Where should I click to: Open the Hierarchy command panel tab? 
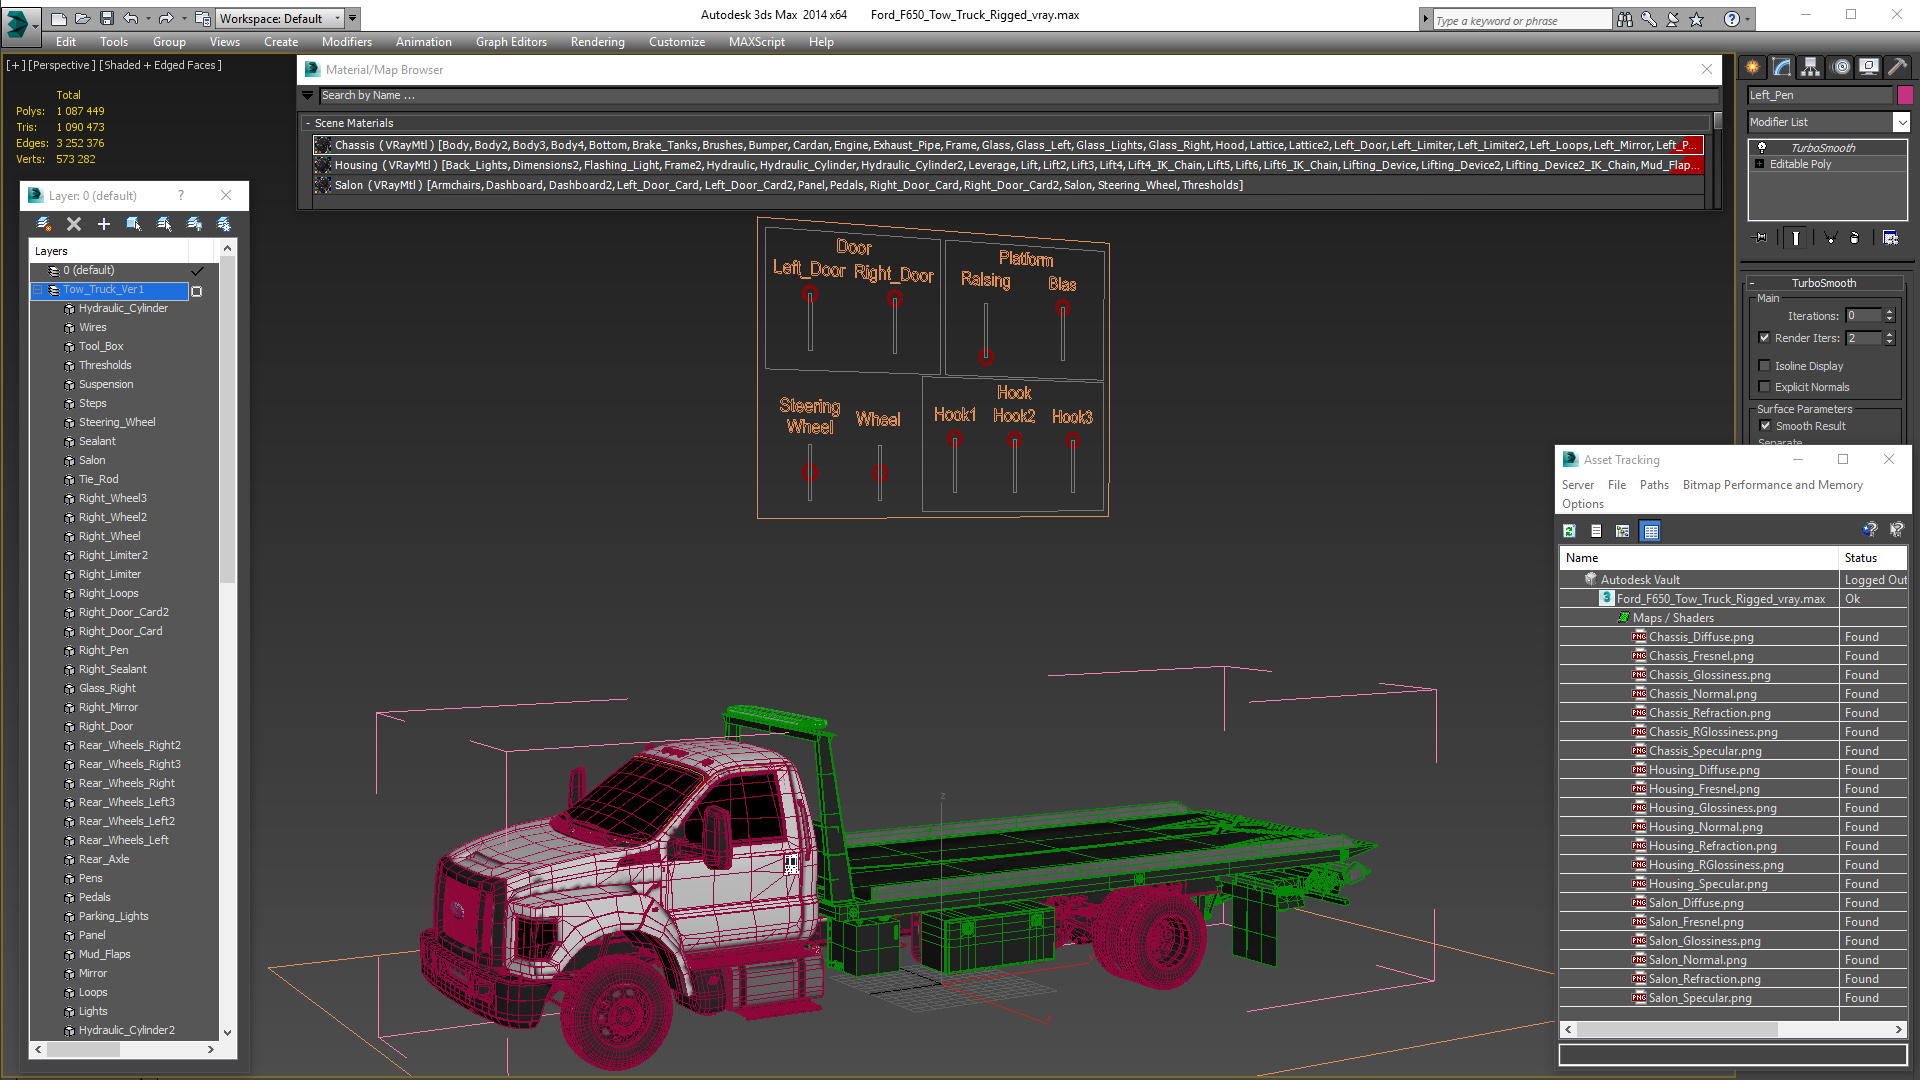(1811, 67)
